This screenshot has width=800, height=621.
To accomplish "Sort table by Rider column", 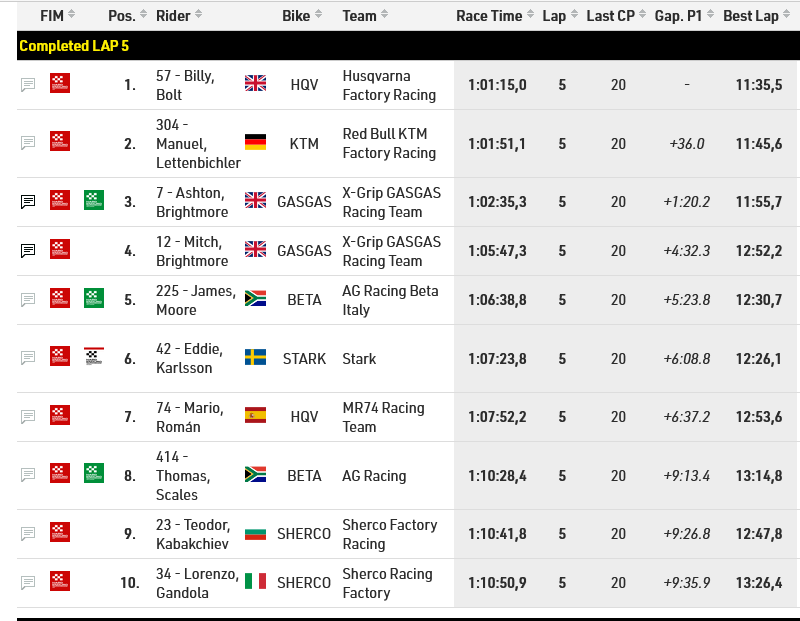I will [x=179, y=16].
